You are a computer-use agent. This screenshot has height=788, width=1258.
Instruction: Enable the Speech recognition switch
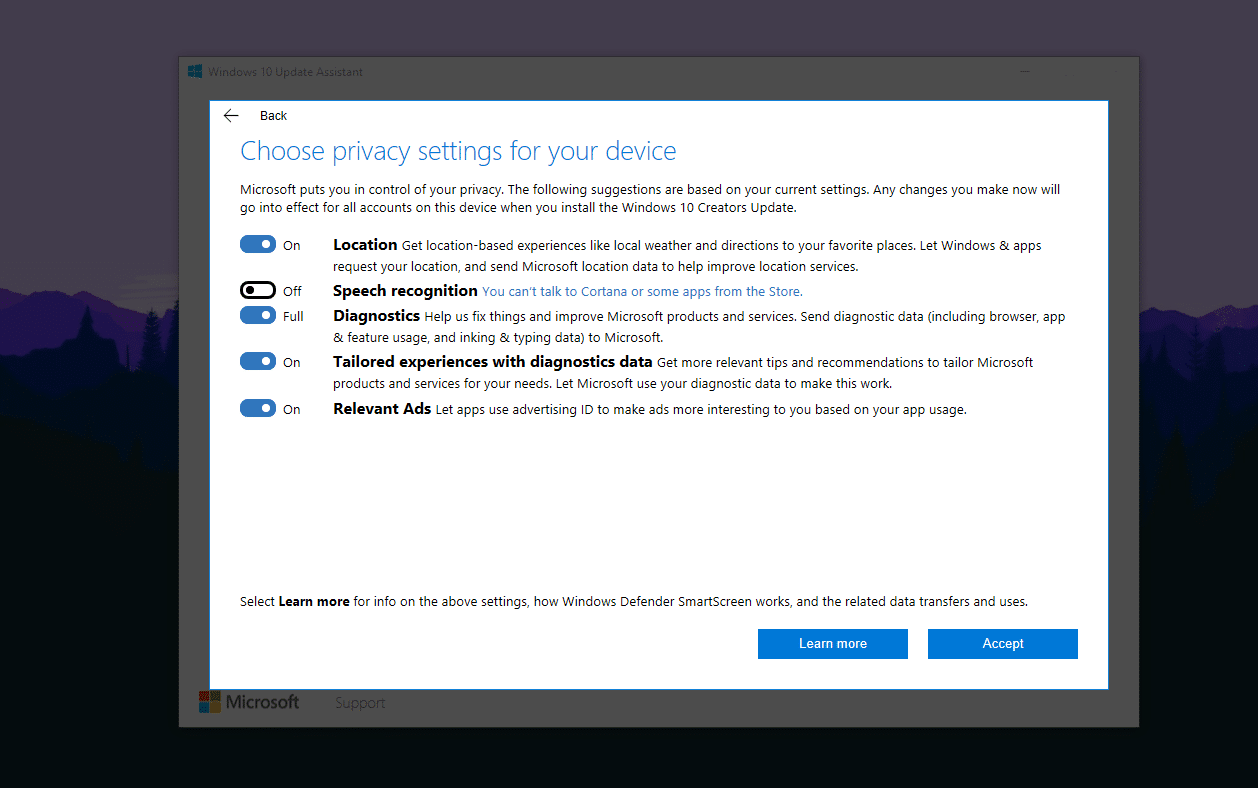257,290
